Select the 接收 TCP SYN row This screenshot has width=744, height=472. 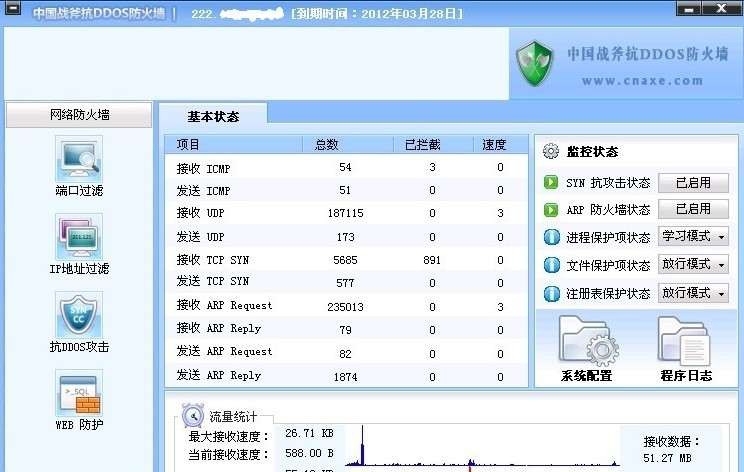point(346,259)
